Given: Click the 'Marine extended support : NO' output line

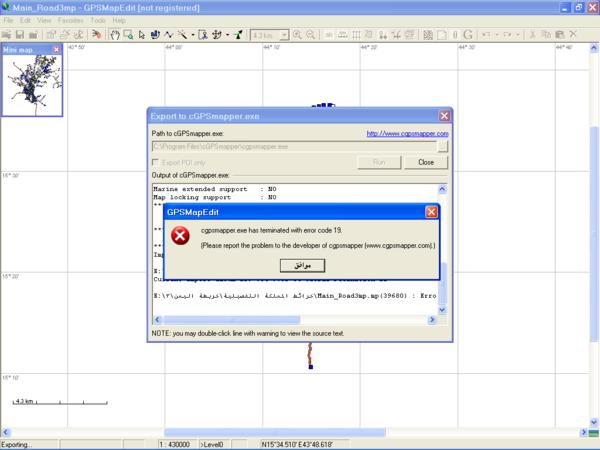Looking at the screenshot, I should pos(215,189).
